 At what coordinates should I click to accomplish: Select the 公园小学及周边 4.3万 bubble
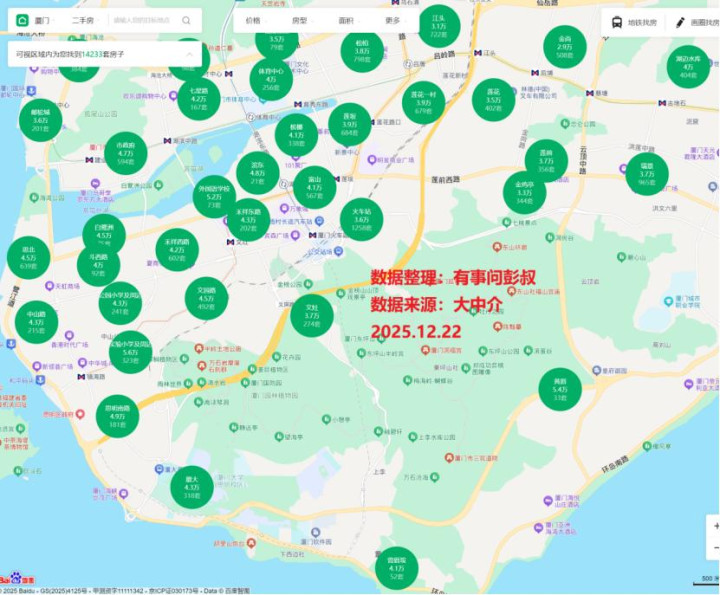point(120,303)
